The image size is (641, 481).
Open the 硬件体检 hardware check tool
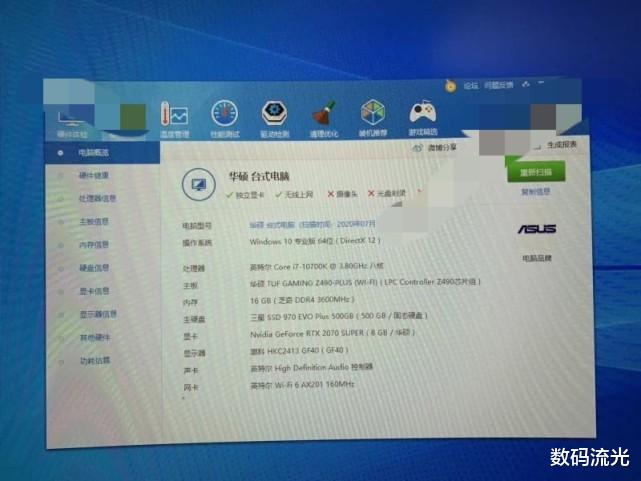(72, 123)
